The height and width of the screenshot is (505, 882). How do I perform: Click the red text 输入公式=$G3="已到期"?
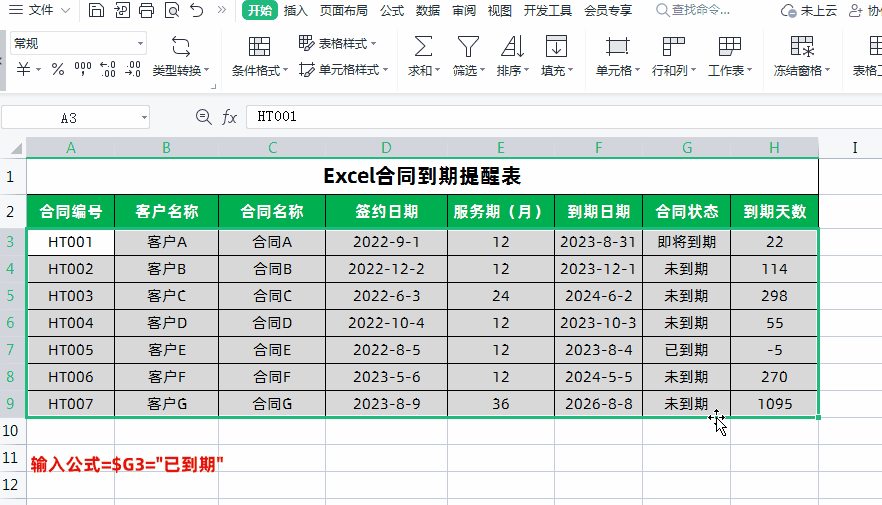(x=127, y=465)
